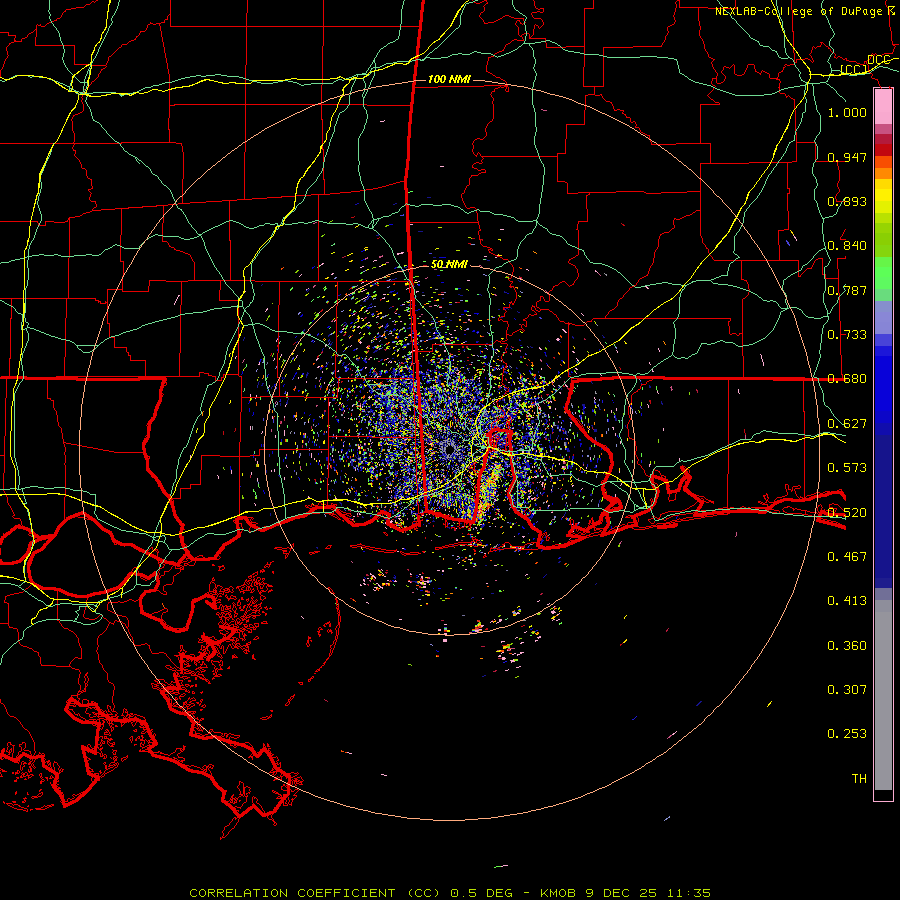Click the TH threshold label on scale
Screen dimensions: 900x900
coord(859,778)
